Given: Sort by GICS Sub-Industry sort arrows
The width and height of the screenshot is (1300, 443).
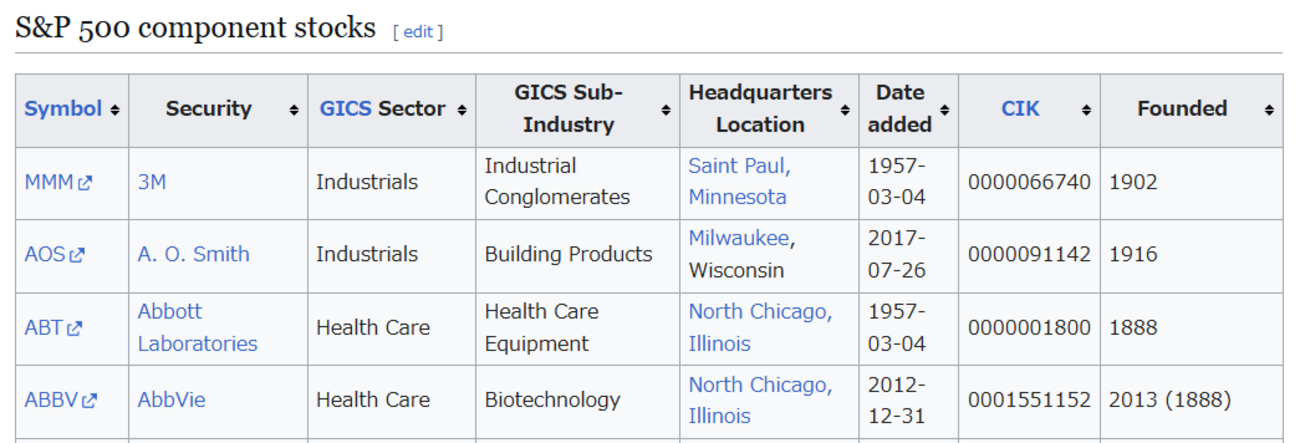Looking at the screenshot, I should pos(665,110).
